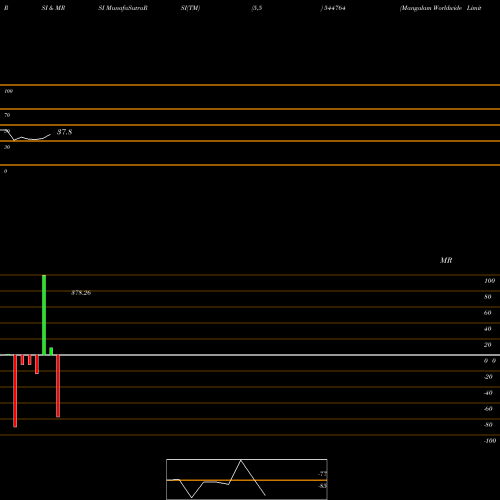500x500 pixels.
Task: Click the '-60' label on the MR axis
Action: tap(488, 409)
